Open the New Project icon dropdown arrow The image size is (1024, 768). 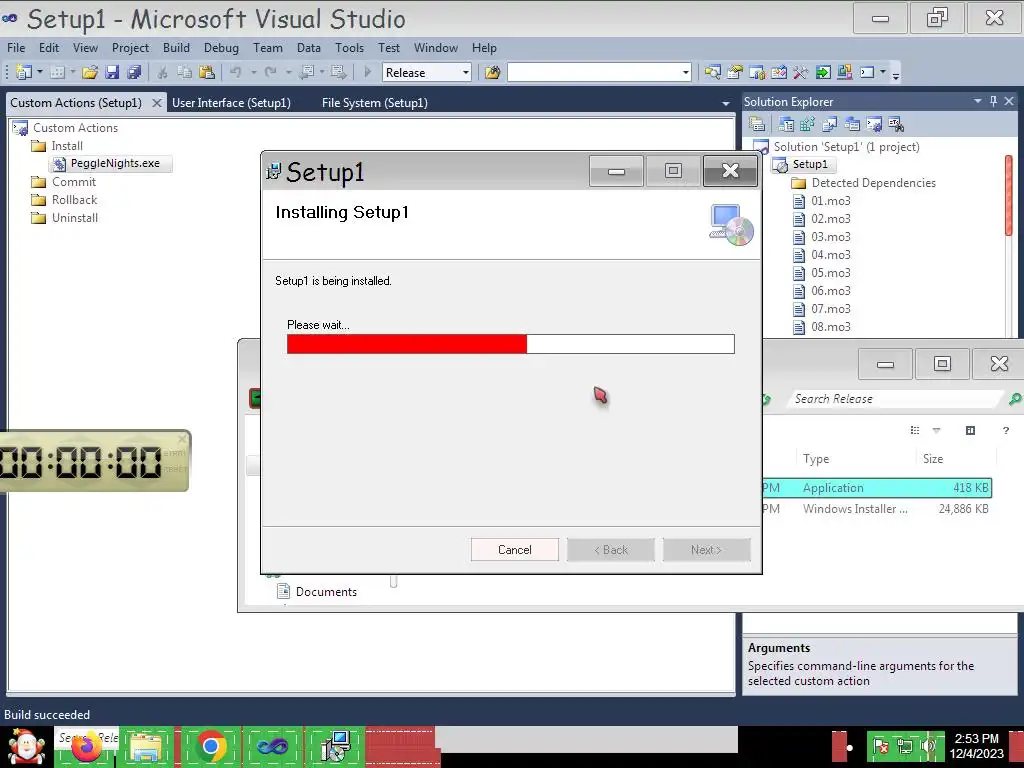click(x=40, y=72)
